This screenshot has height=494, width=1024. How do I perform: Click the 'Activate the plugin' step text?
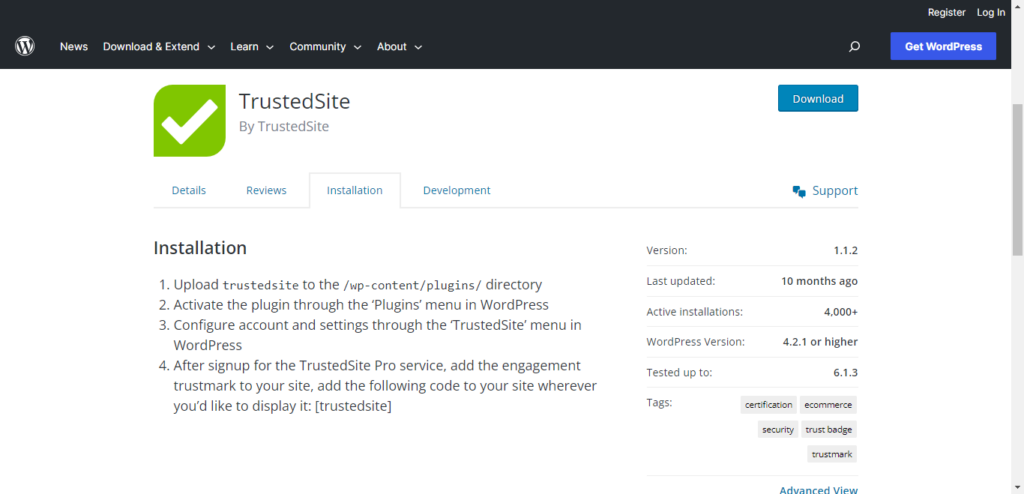click(360, 305)
